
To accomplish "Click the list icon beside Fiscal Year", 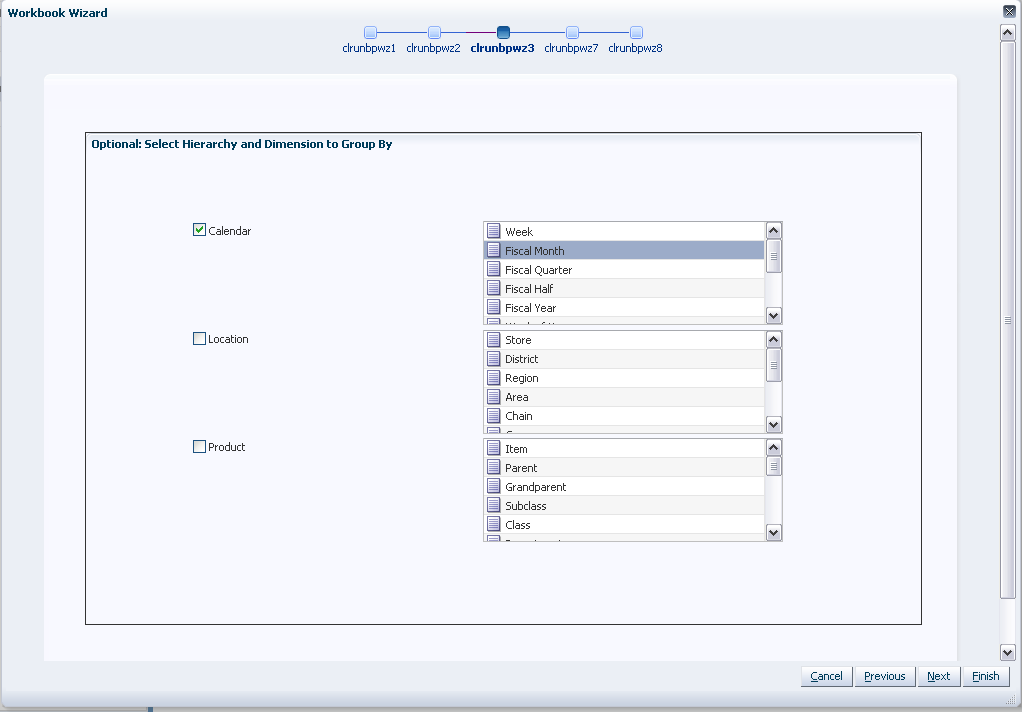I will [x=493, y=306].
